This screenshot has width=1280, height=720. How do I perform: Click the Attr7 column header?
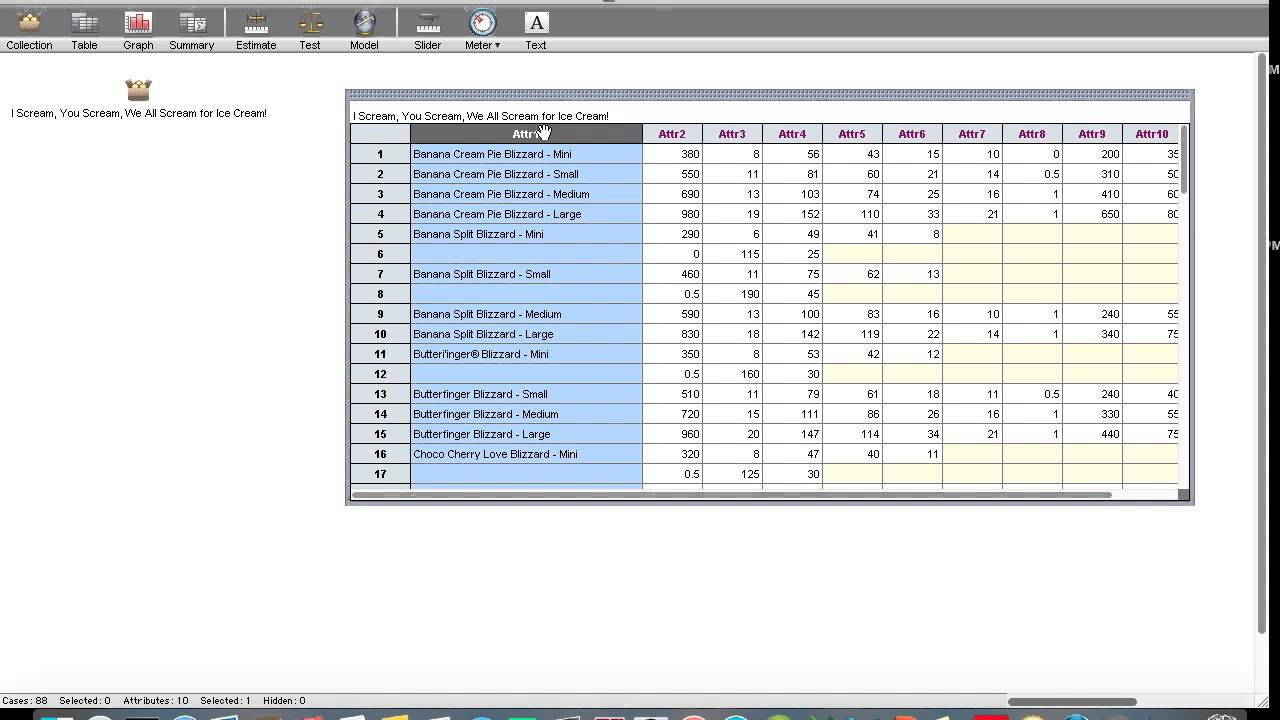coord(972,134)
